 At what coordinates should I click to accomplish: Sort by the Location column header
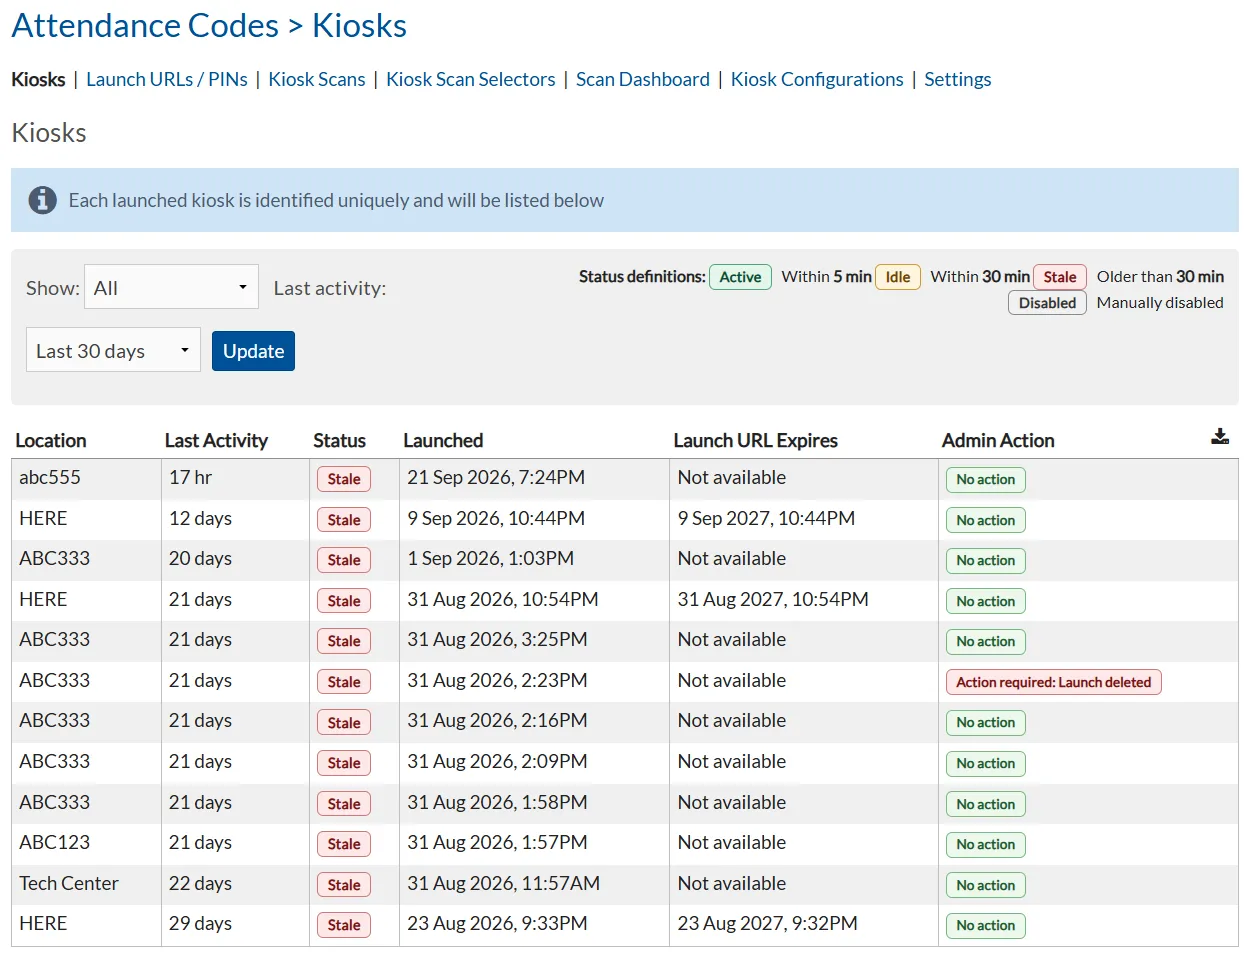pyautogui.click(x=51, y=440)
